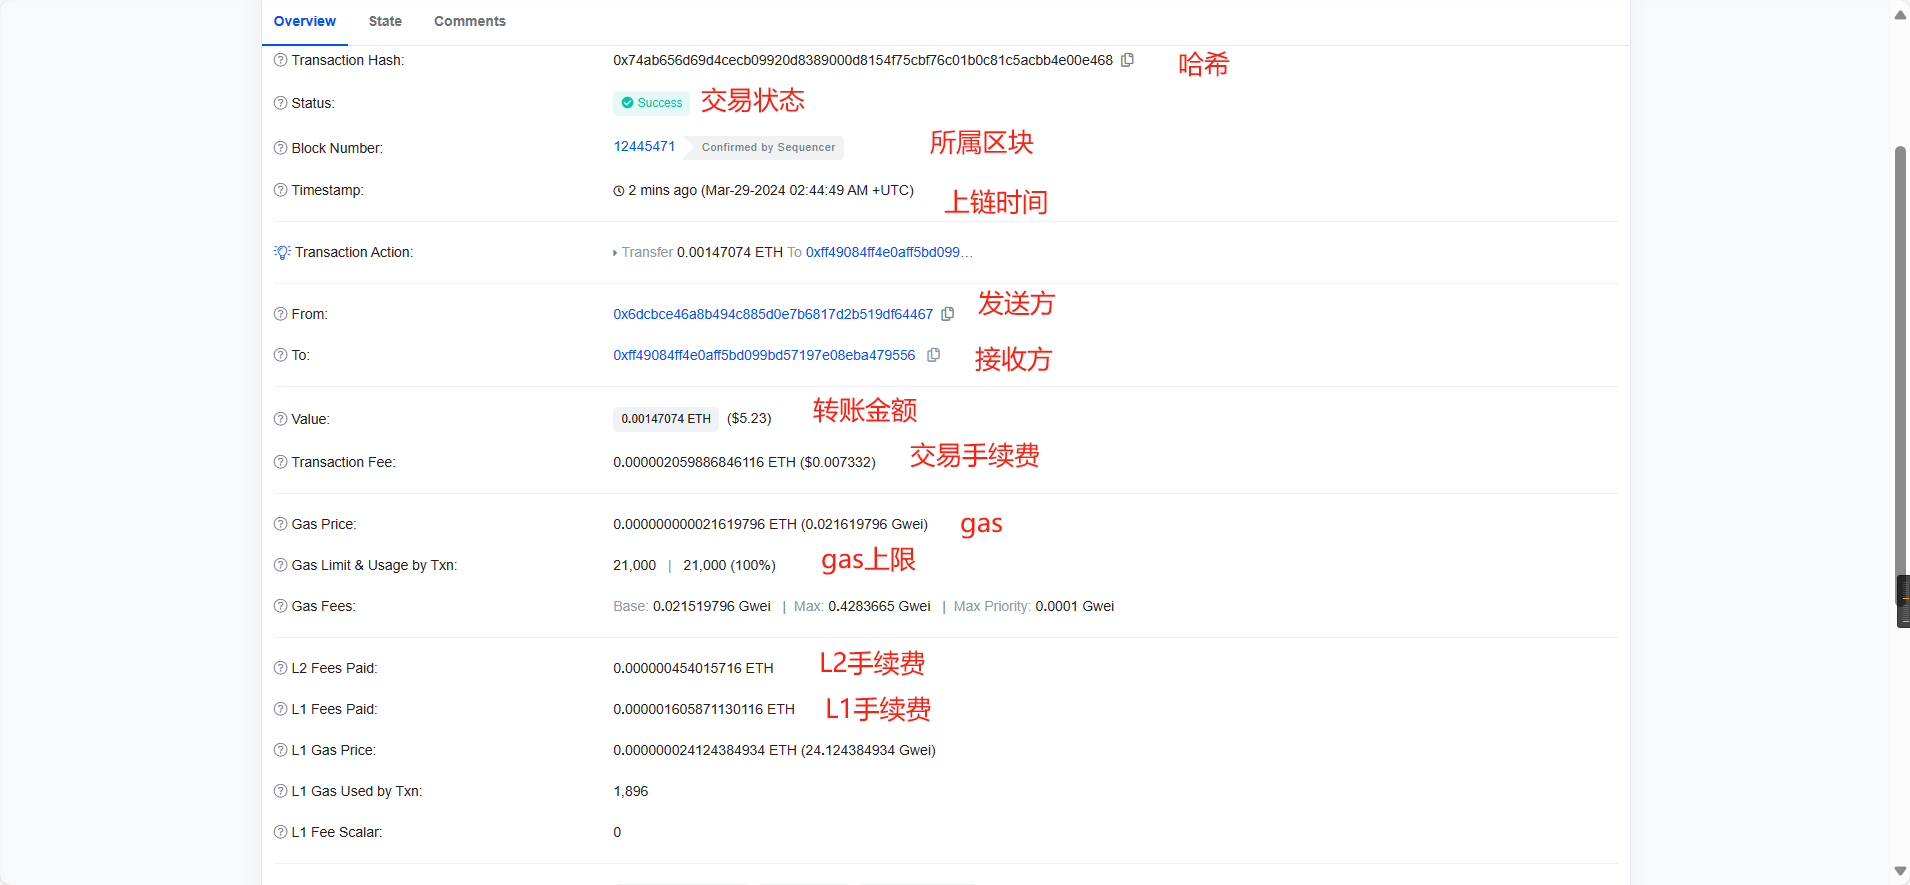The width and height of the screenshot is (1910, 885).
Task: Expand the Transaction Action transfer arrow
Action: [615, 253]
